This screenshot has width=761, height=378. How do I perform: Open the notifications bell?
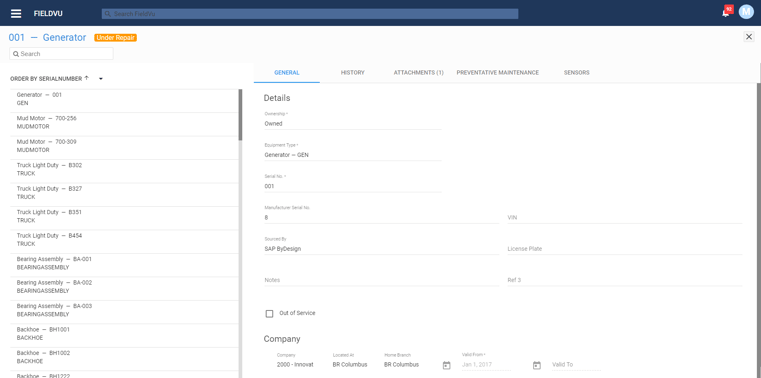[x=726, y=13]
